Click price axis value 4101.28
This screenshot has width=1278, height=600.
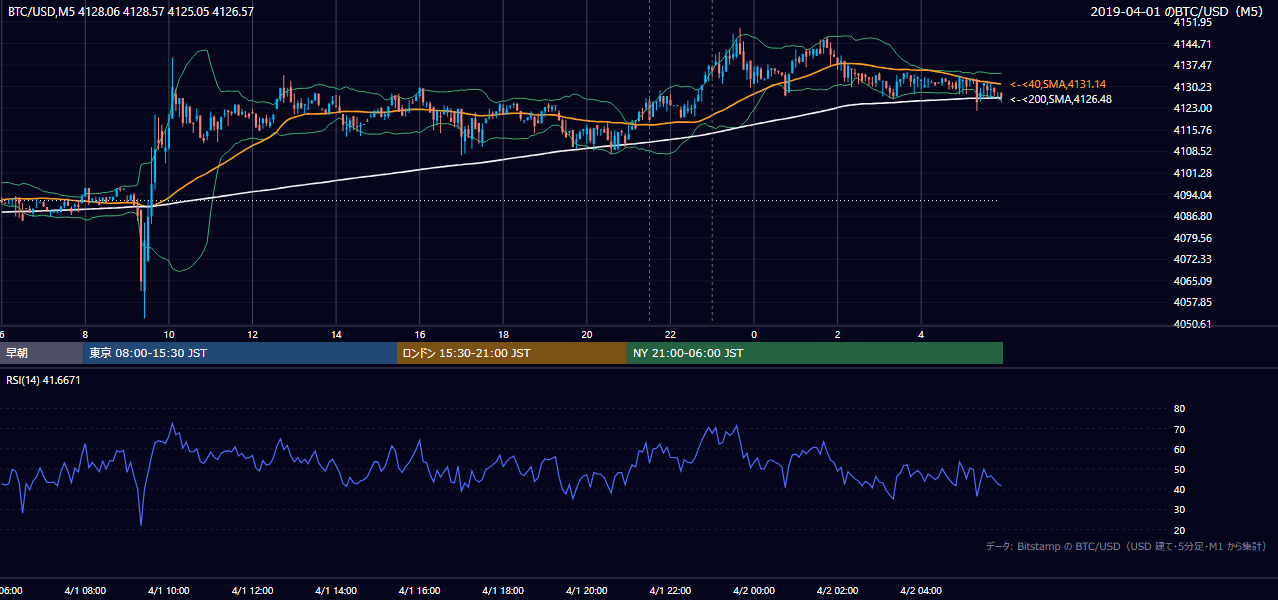click(1193, 173)
